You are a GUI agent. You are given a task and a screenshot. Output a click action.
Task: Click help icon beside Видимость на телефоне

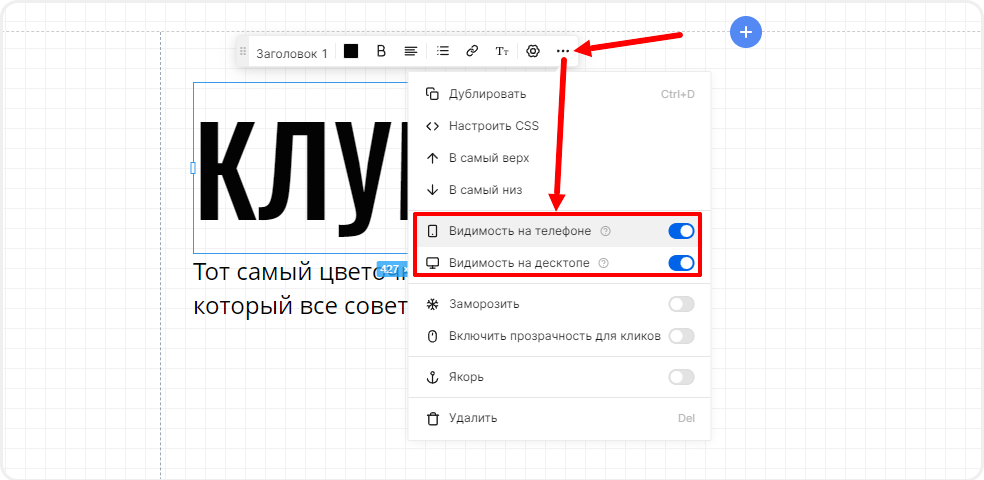click(x=605, y=231)
